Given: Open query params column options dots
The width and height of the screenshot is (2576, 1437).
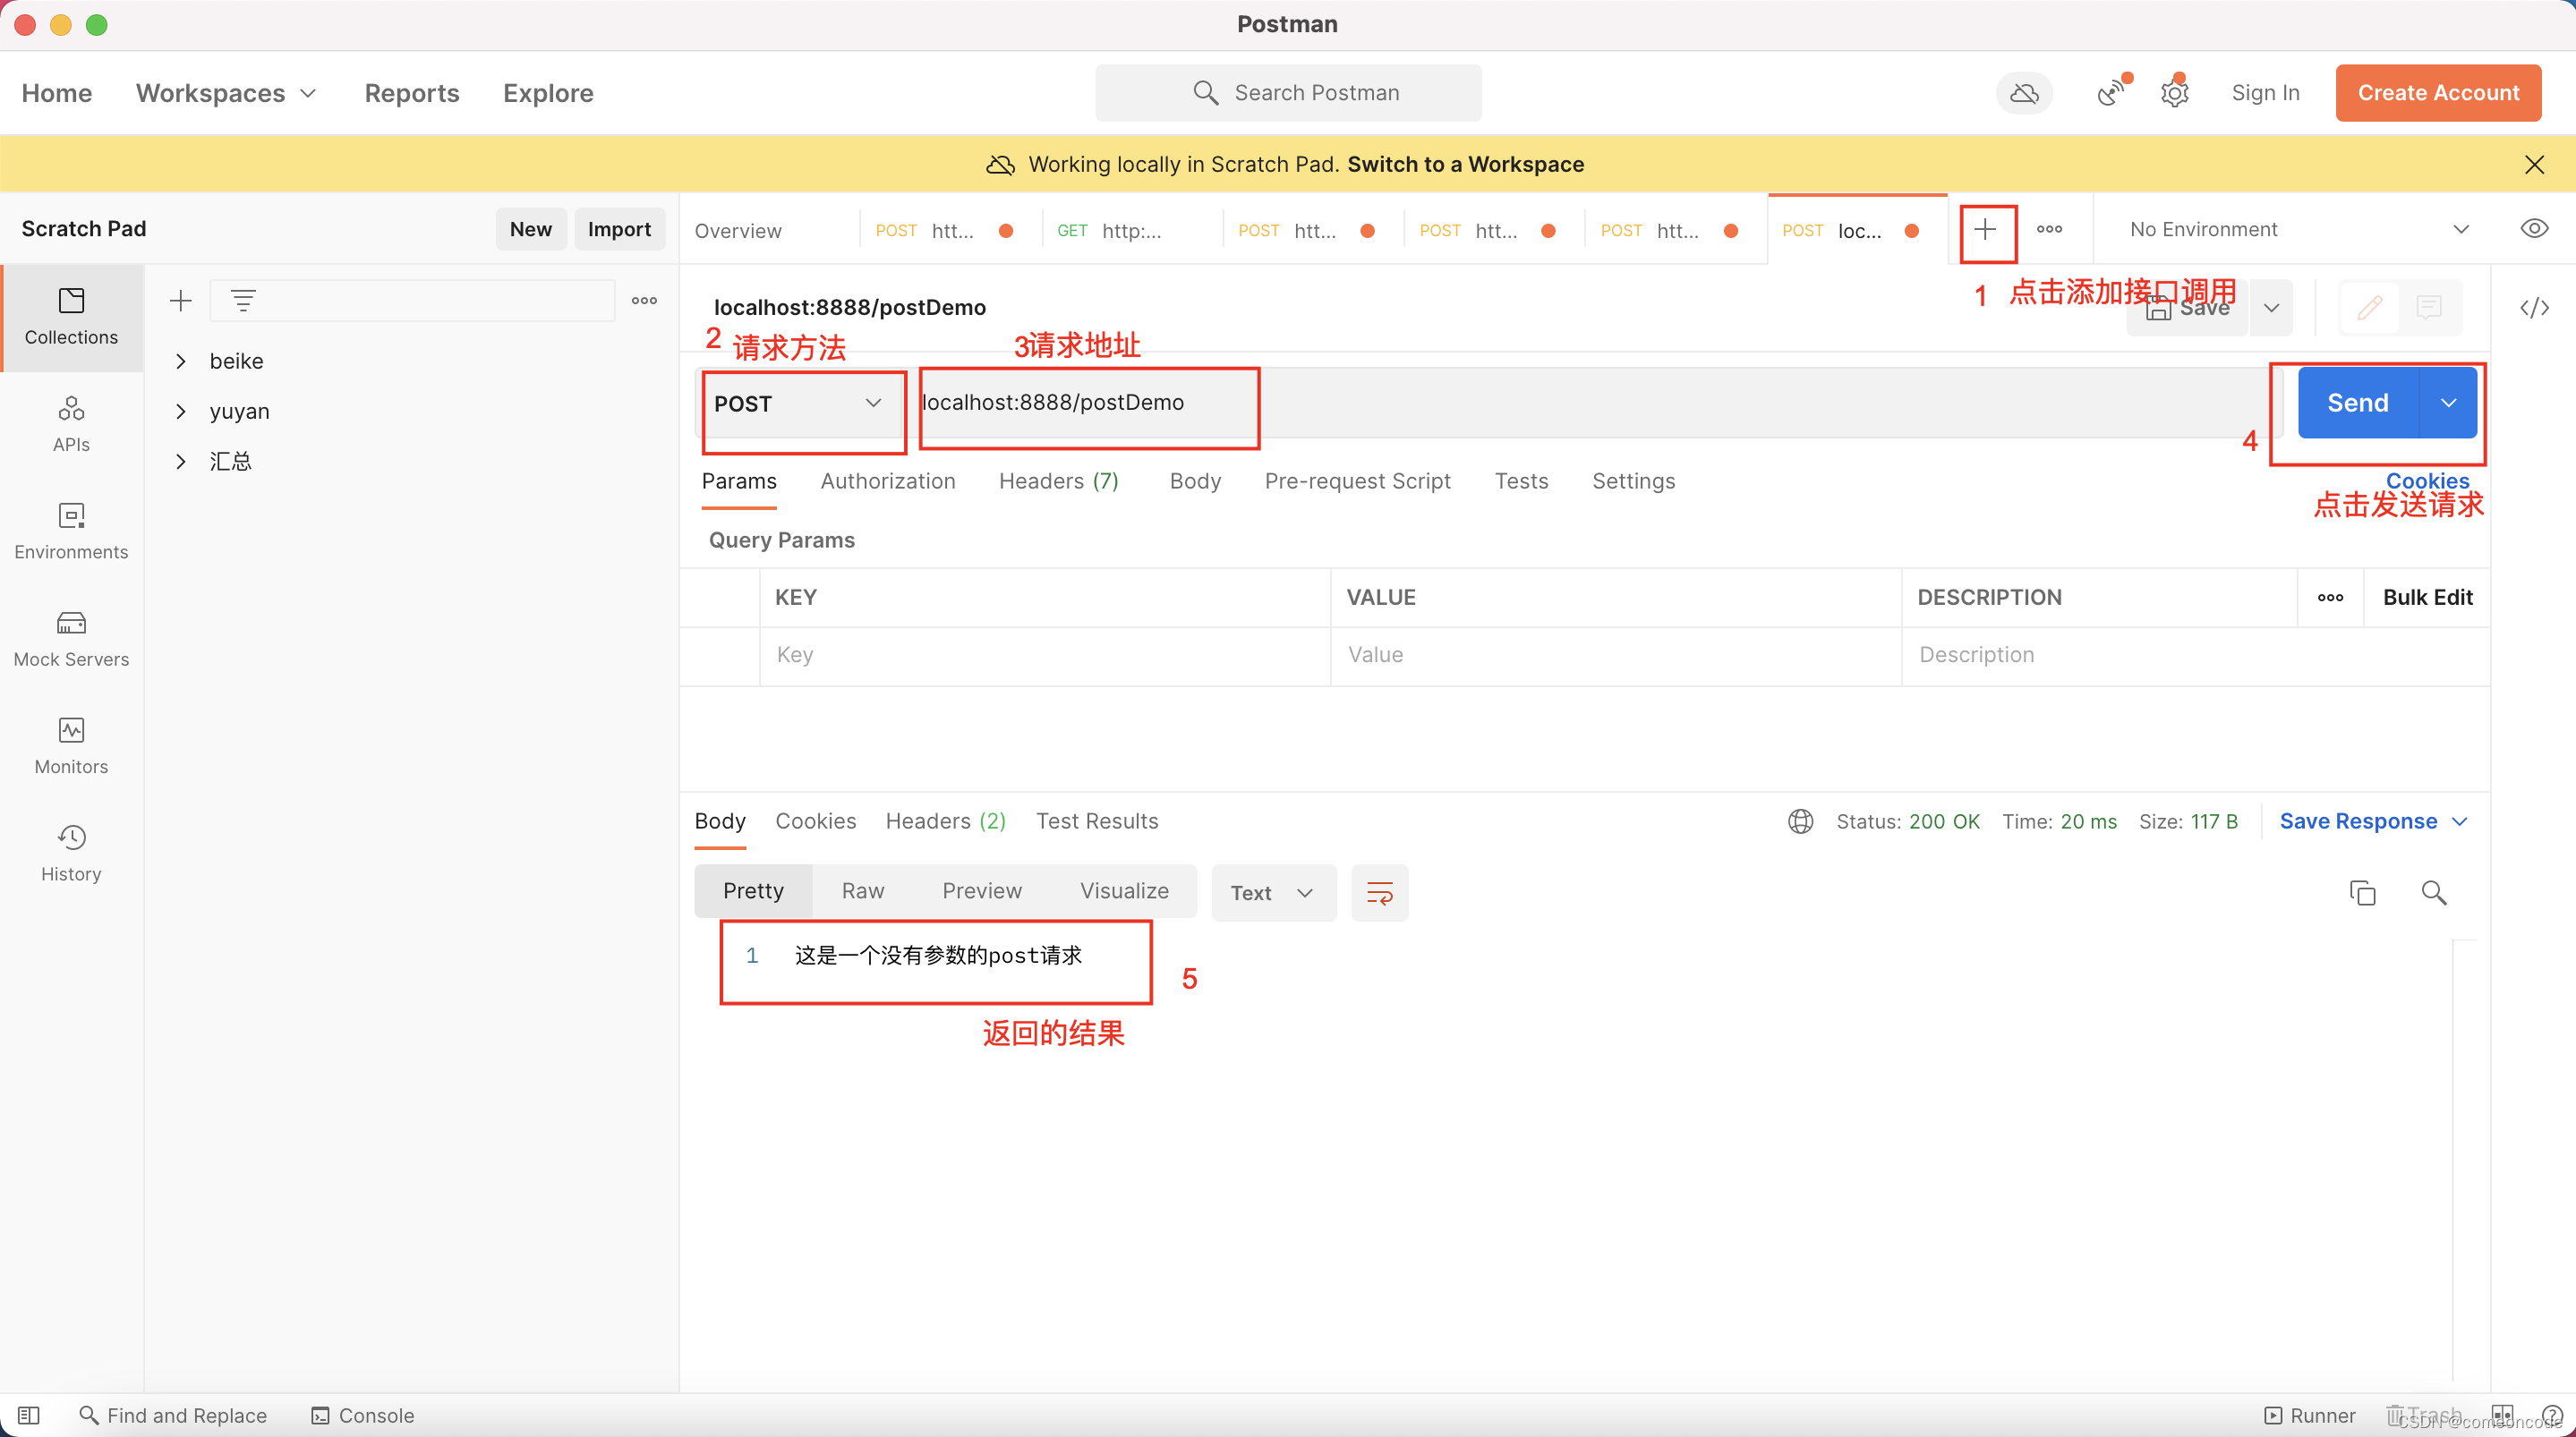Looking at the screenshot, I should tap(2330, 597).
